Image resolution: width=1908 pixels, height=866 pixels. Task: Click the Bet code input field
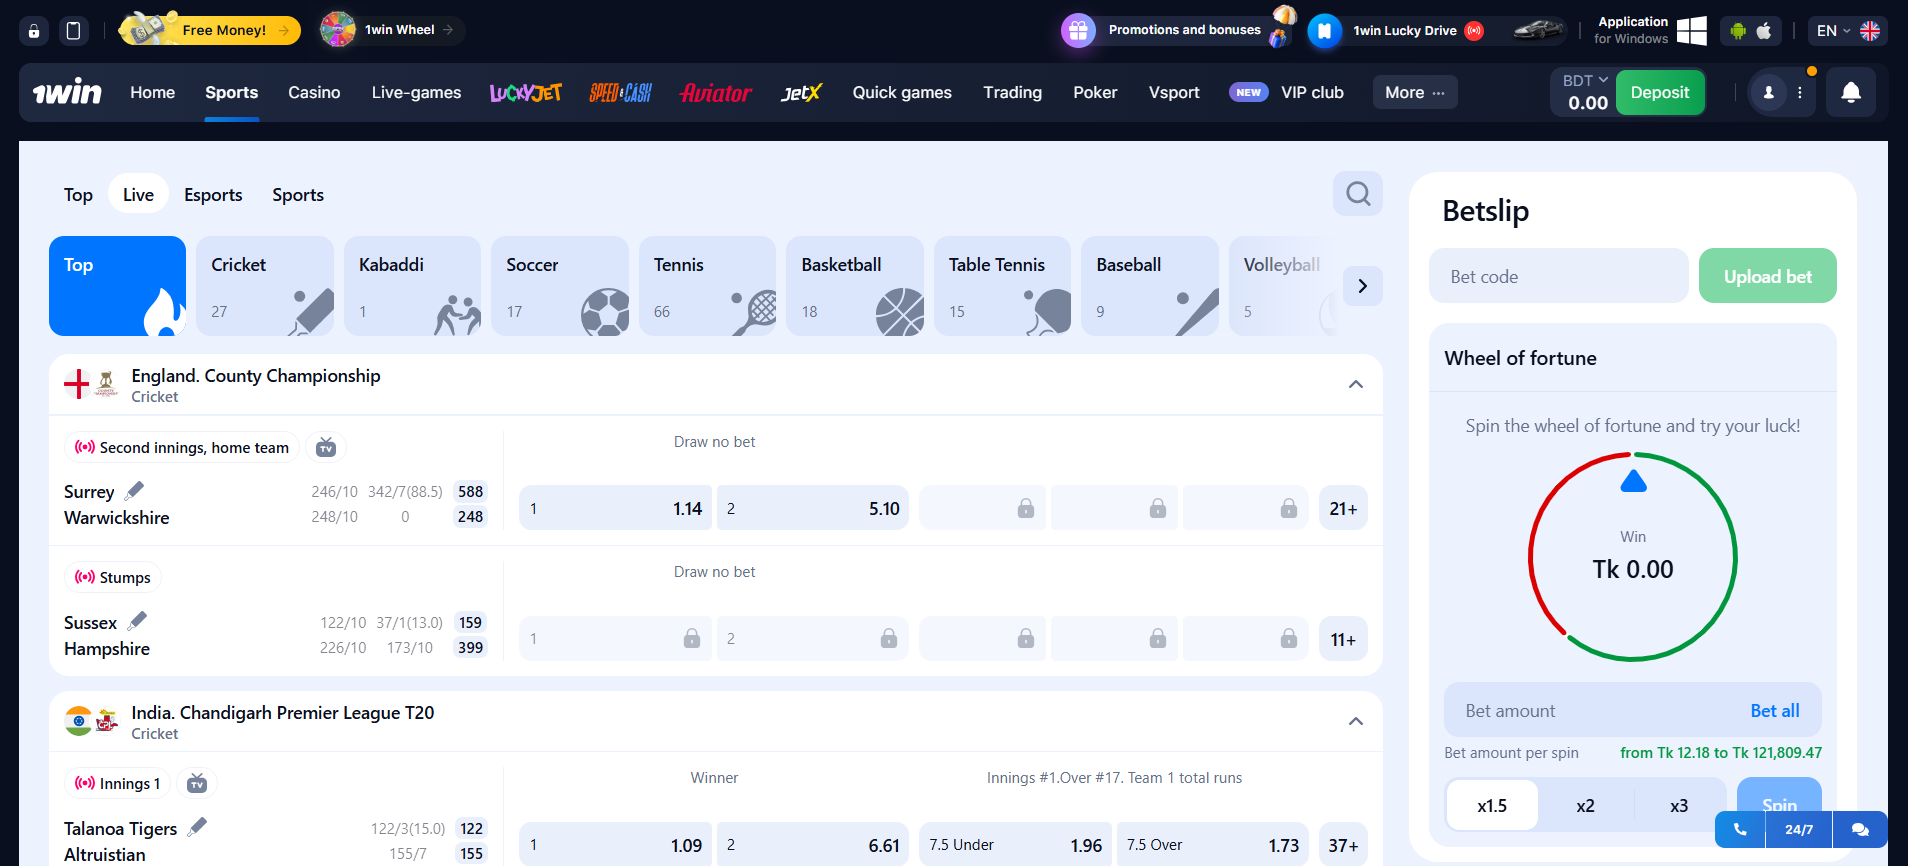pos(1558,276)
